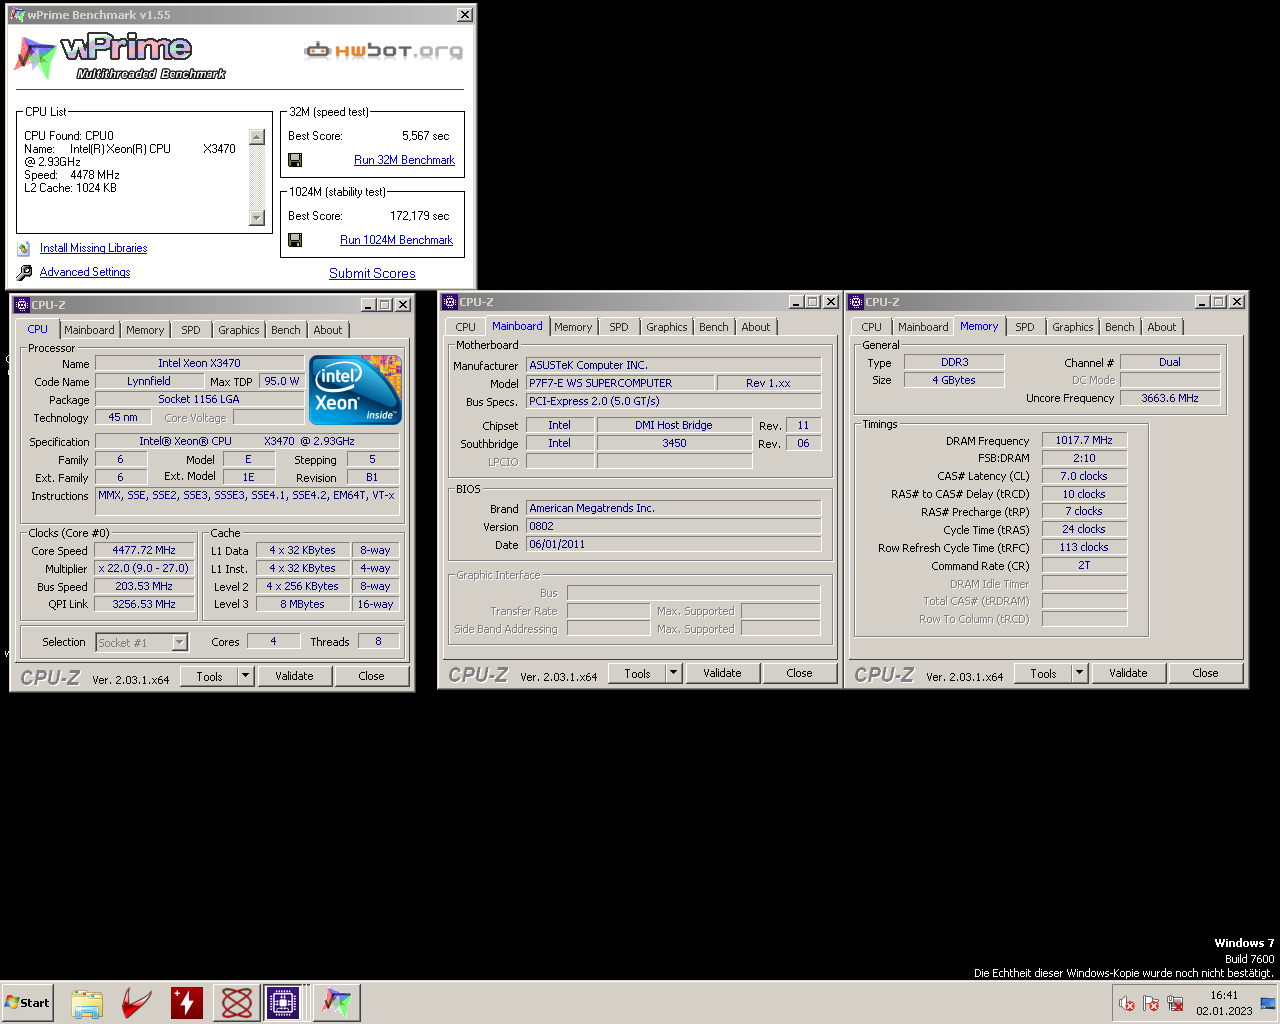
Task: Select the CPU-Z chip taskbar icon
Action: pyautogui.click(x=283, y=1003)
